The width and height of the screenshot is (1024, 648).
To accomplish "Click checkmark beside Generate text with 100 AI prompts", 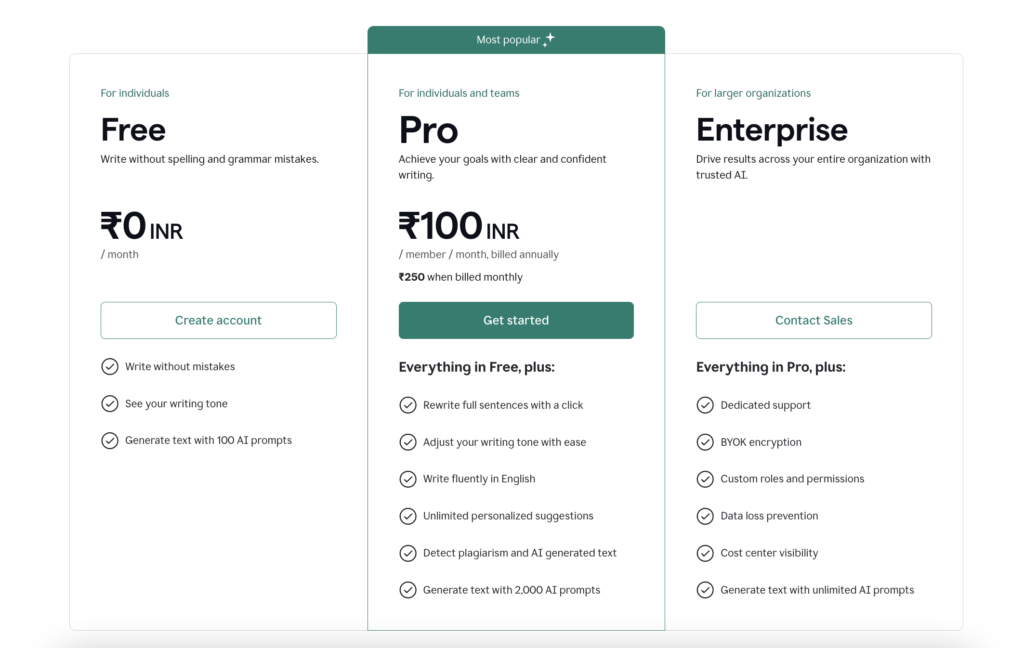I will [x=110, y=440].
